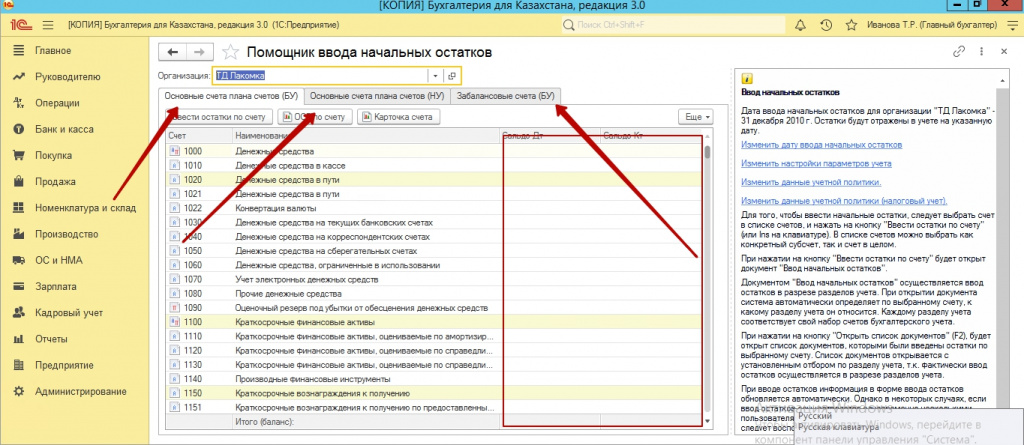Open Изменить дату ввода начальных остатков link
Screen dimensions: 1024x445
point(822,144)
